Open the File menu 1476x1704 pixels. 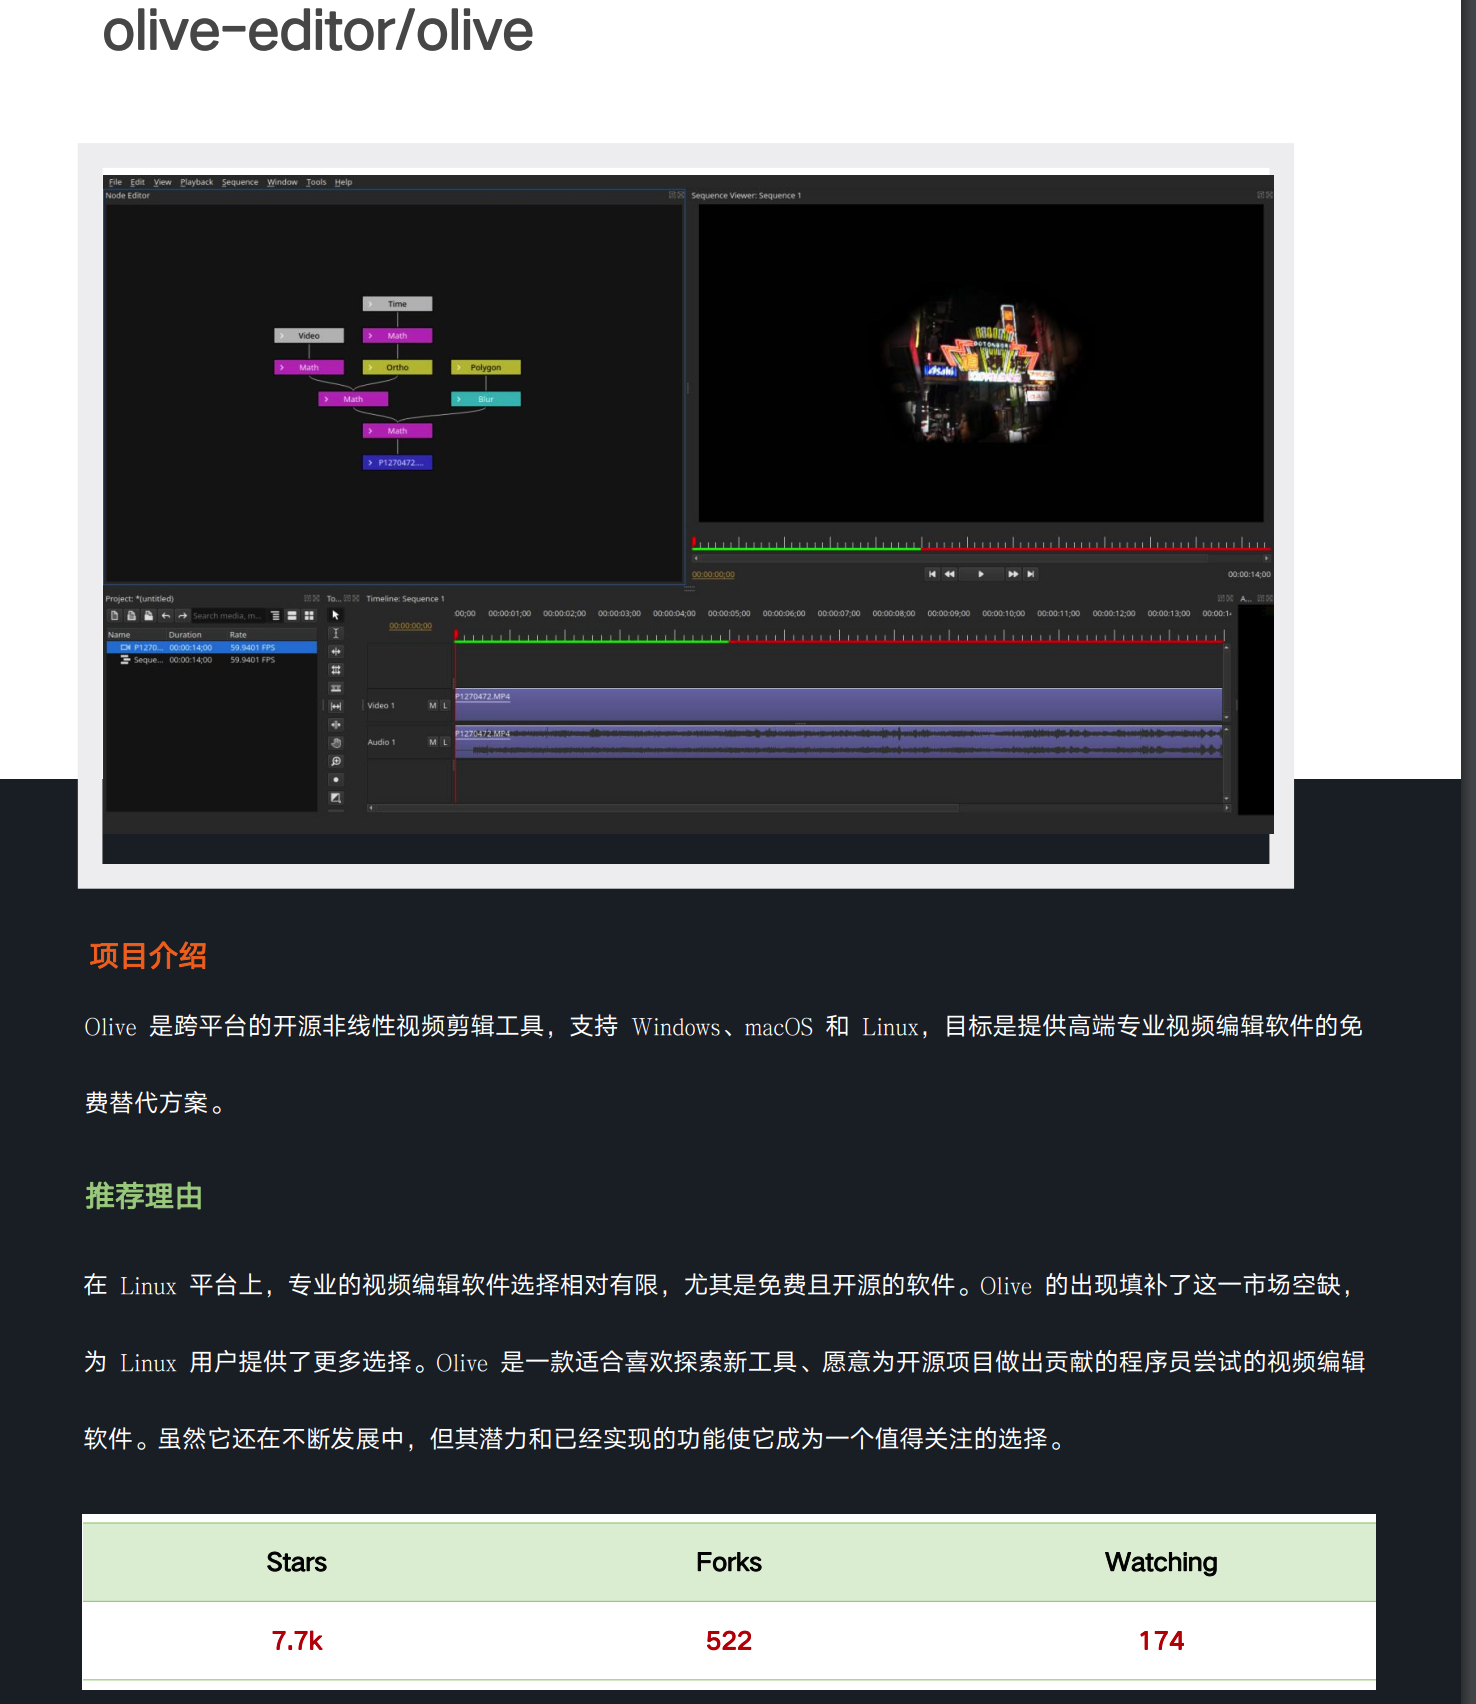(115, 182)
